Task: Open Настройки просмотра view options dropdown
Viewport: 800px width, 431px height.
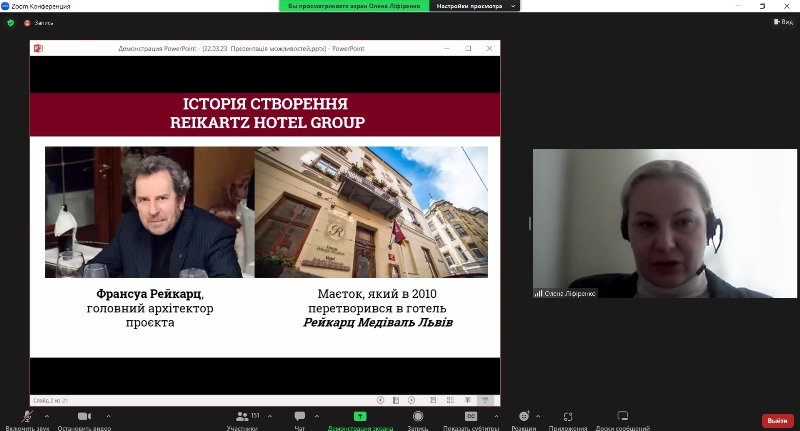Action: click(475, 6)
